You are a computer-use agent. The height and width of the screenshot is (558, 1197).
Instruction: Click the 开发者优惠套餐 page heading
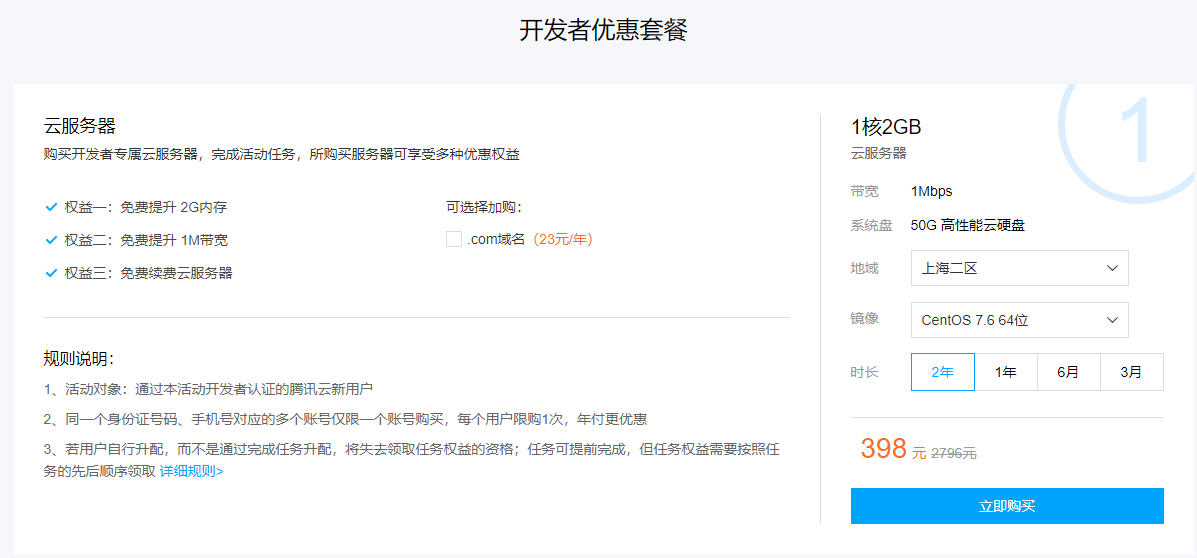click(603, 30)
